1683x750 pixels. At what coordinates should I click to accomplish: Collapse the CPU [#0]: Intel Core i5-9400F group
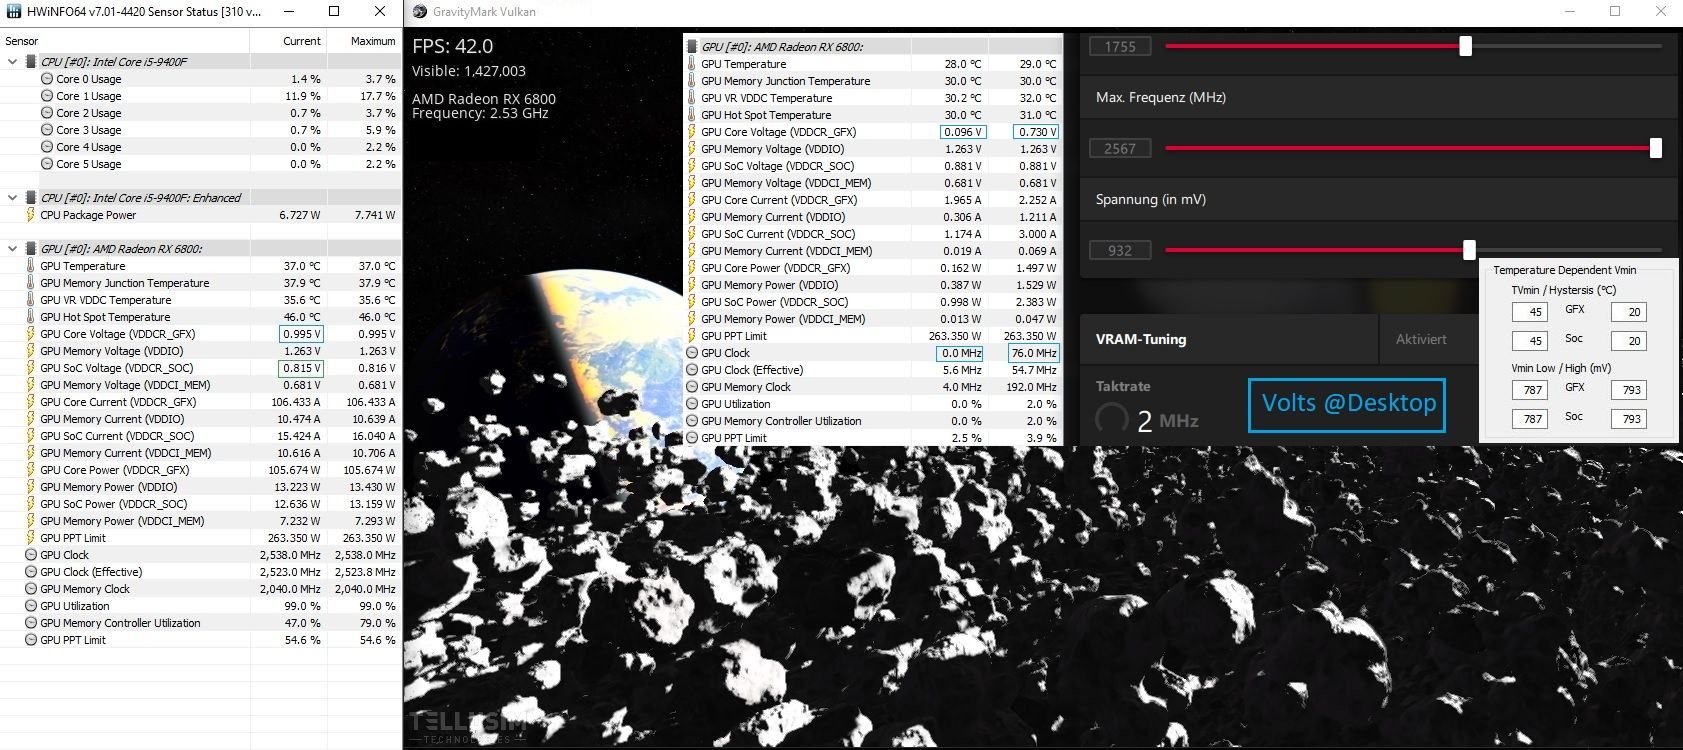[12, 62]
